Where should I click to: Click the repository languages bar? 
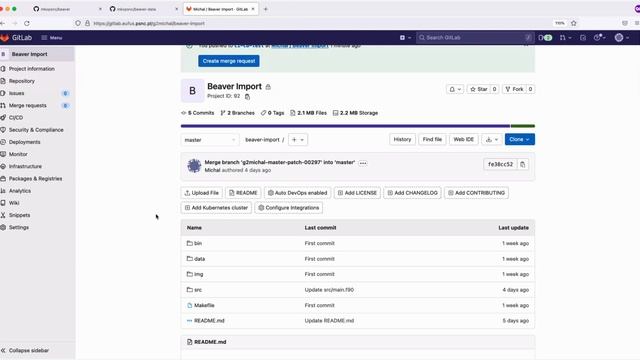click(358, 126)
